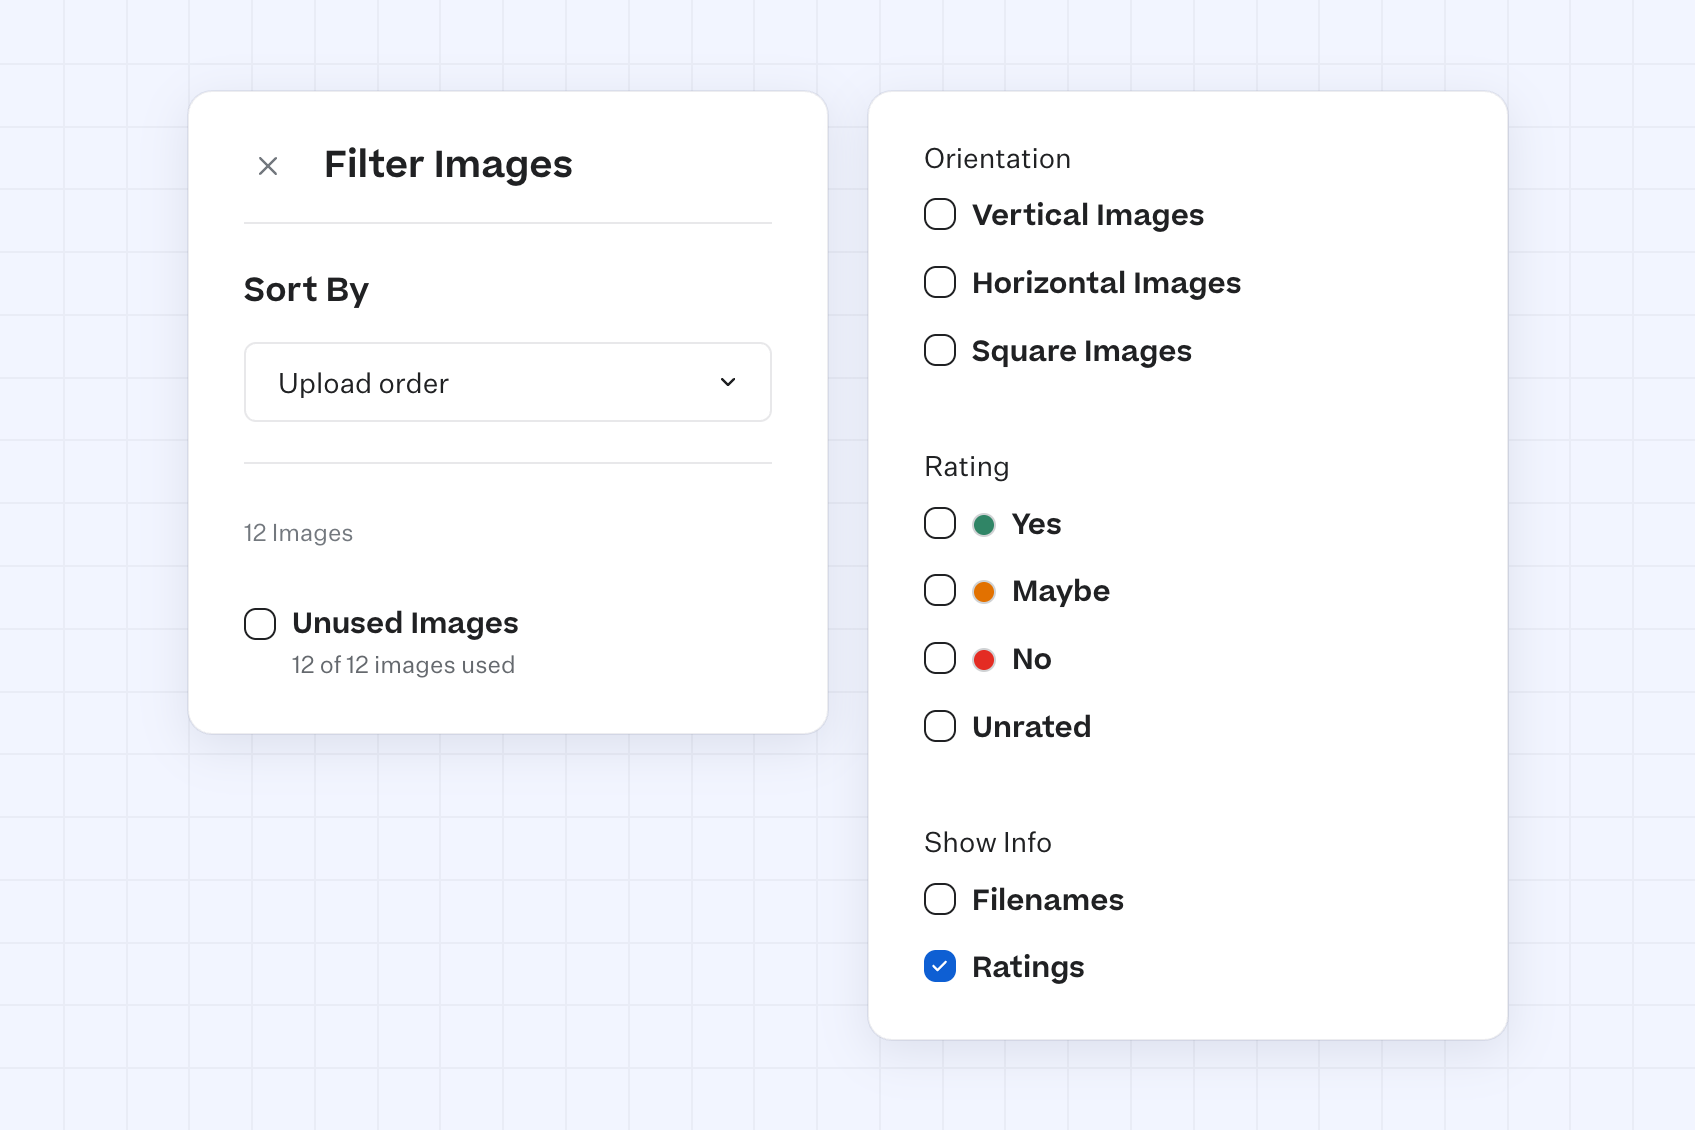Screen dimensions: 1695x1130
Task: Uncheck the Ratings show info checkbox
Action: 940,966
